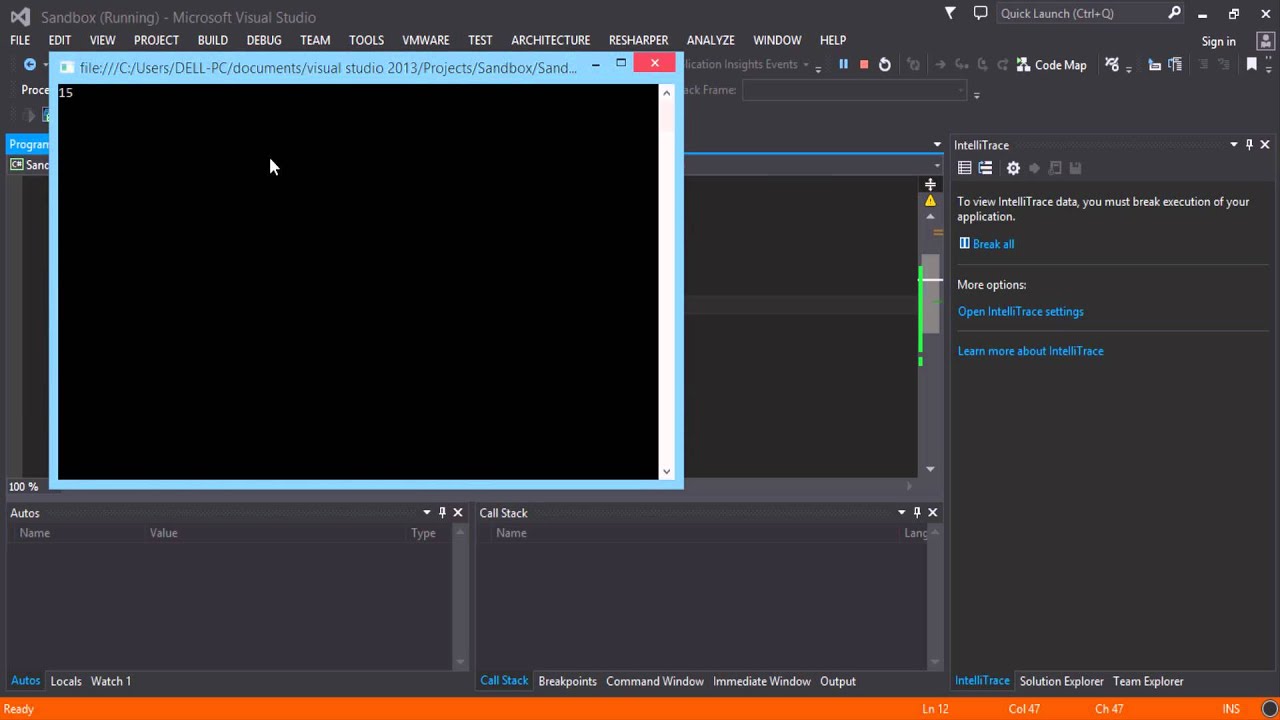Pin the Autos panel
1280x720 pixels.
(442, 512)
